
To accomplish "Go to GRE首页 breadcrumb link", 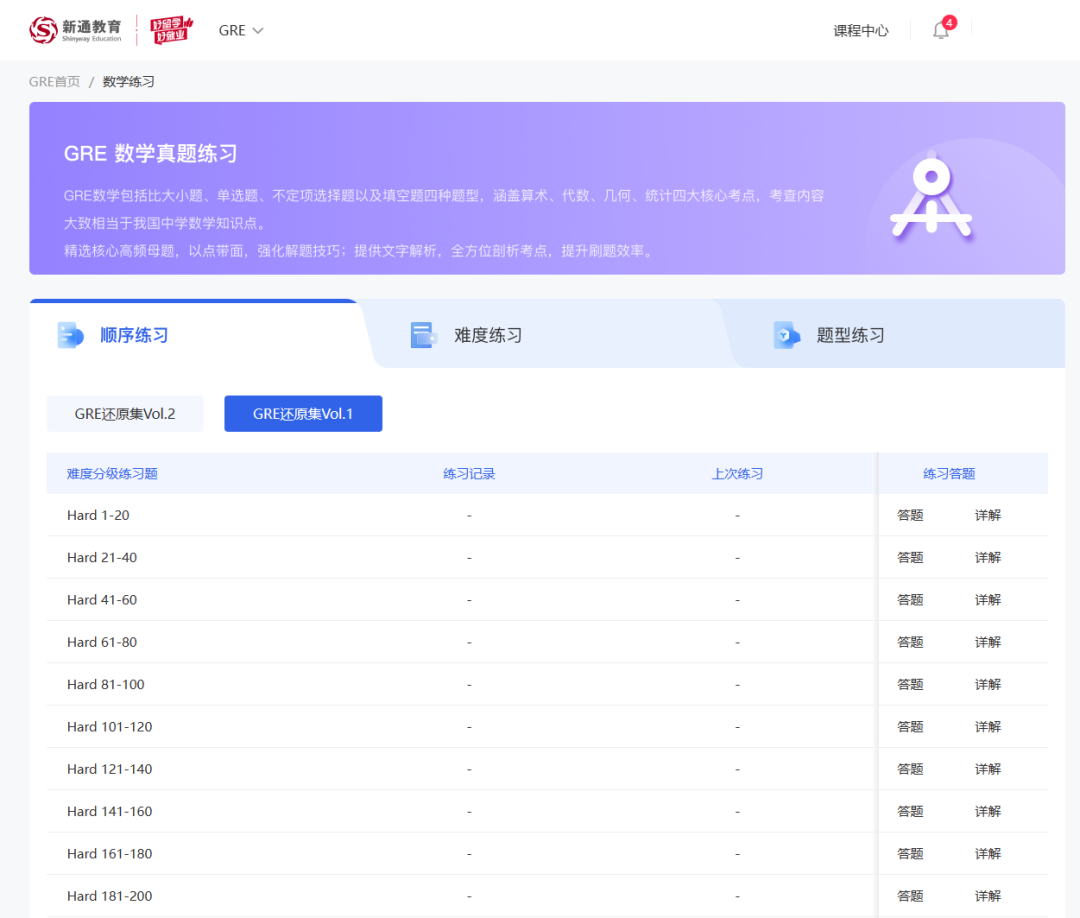I will [54, 82].
